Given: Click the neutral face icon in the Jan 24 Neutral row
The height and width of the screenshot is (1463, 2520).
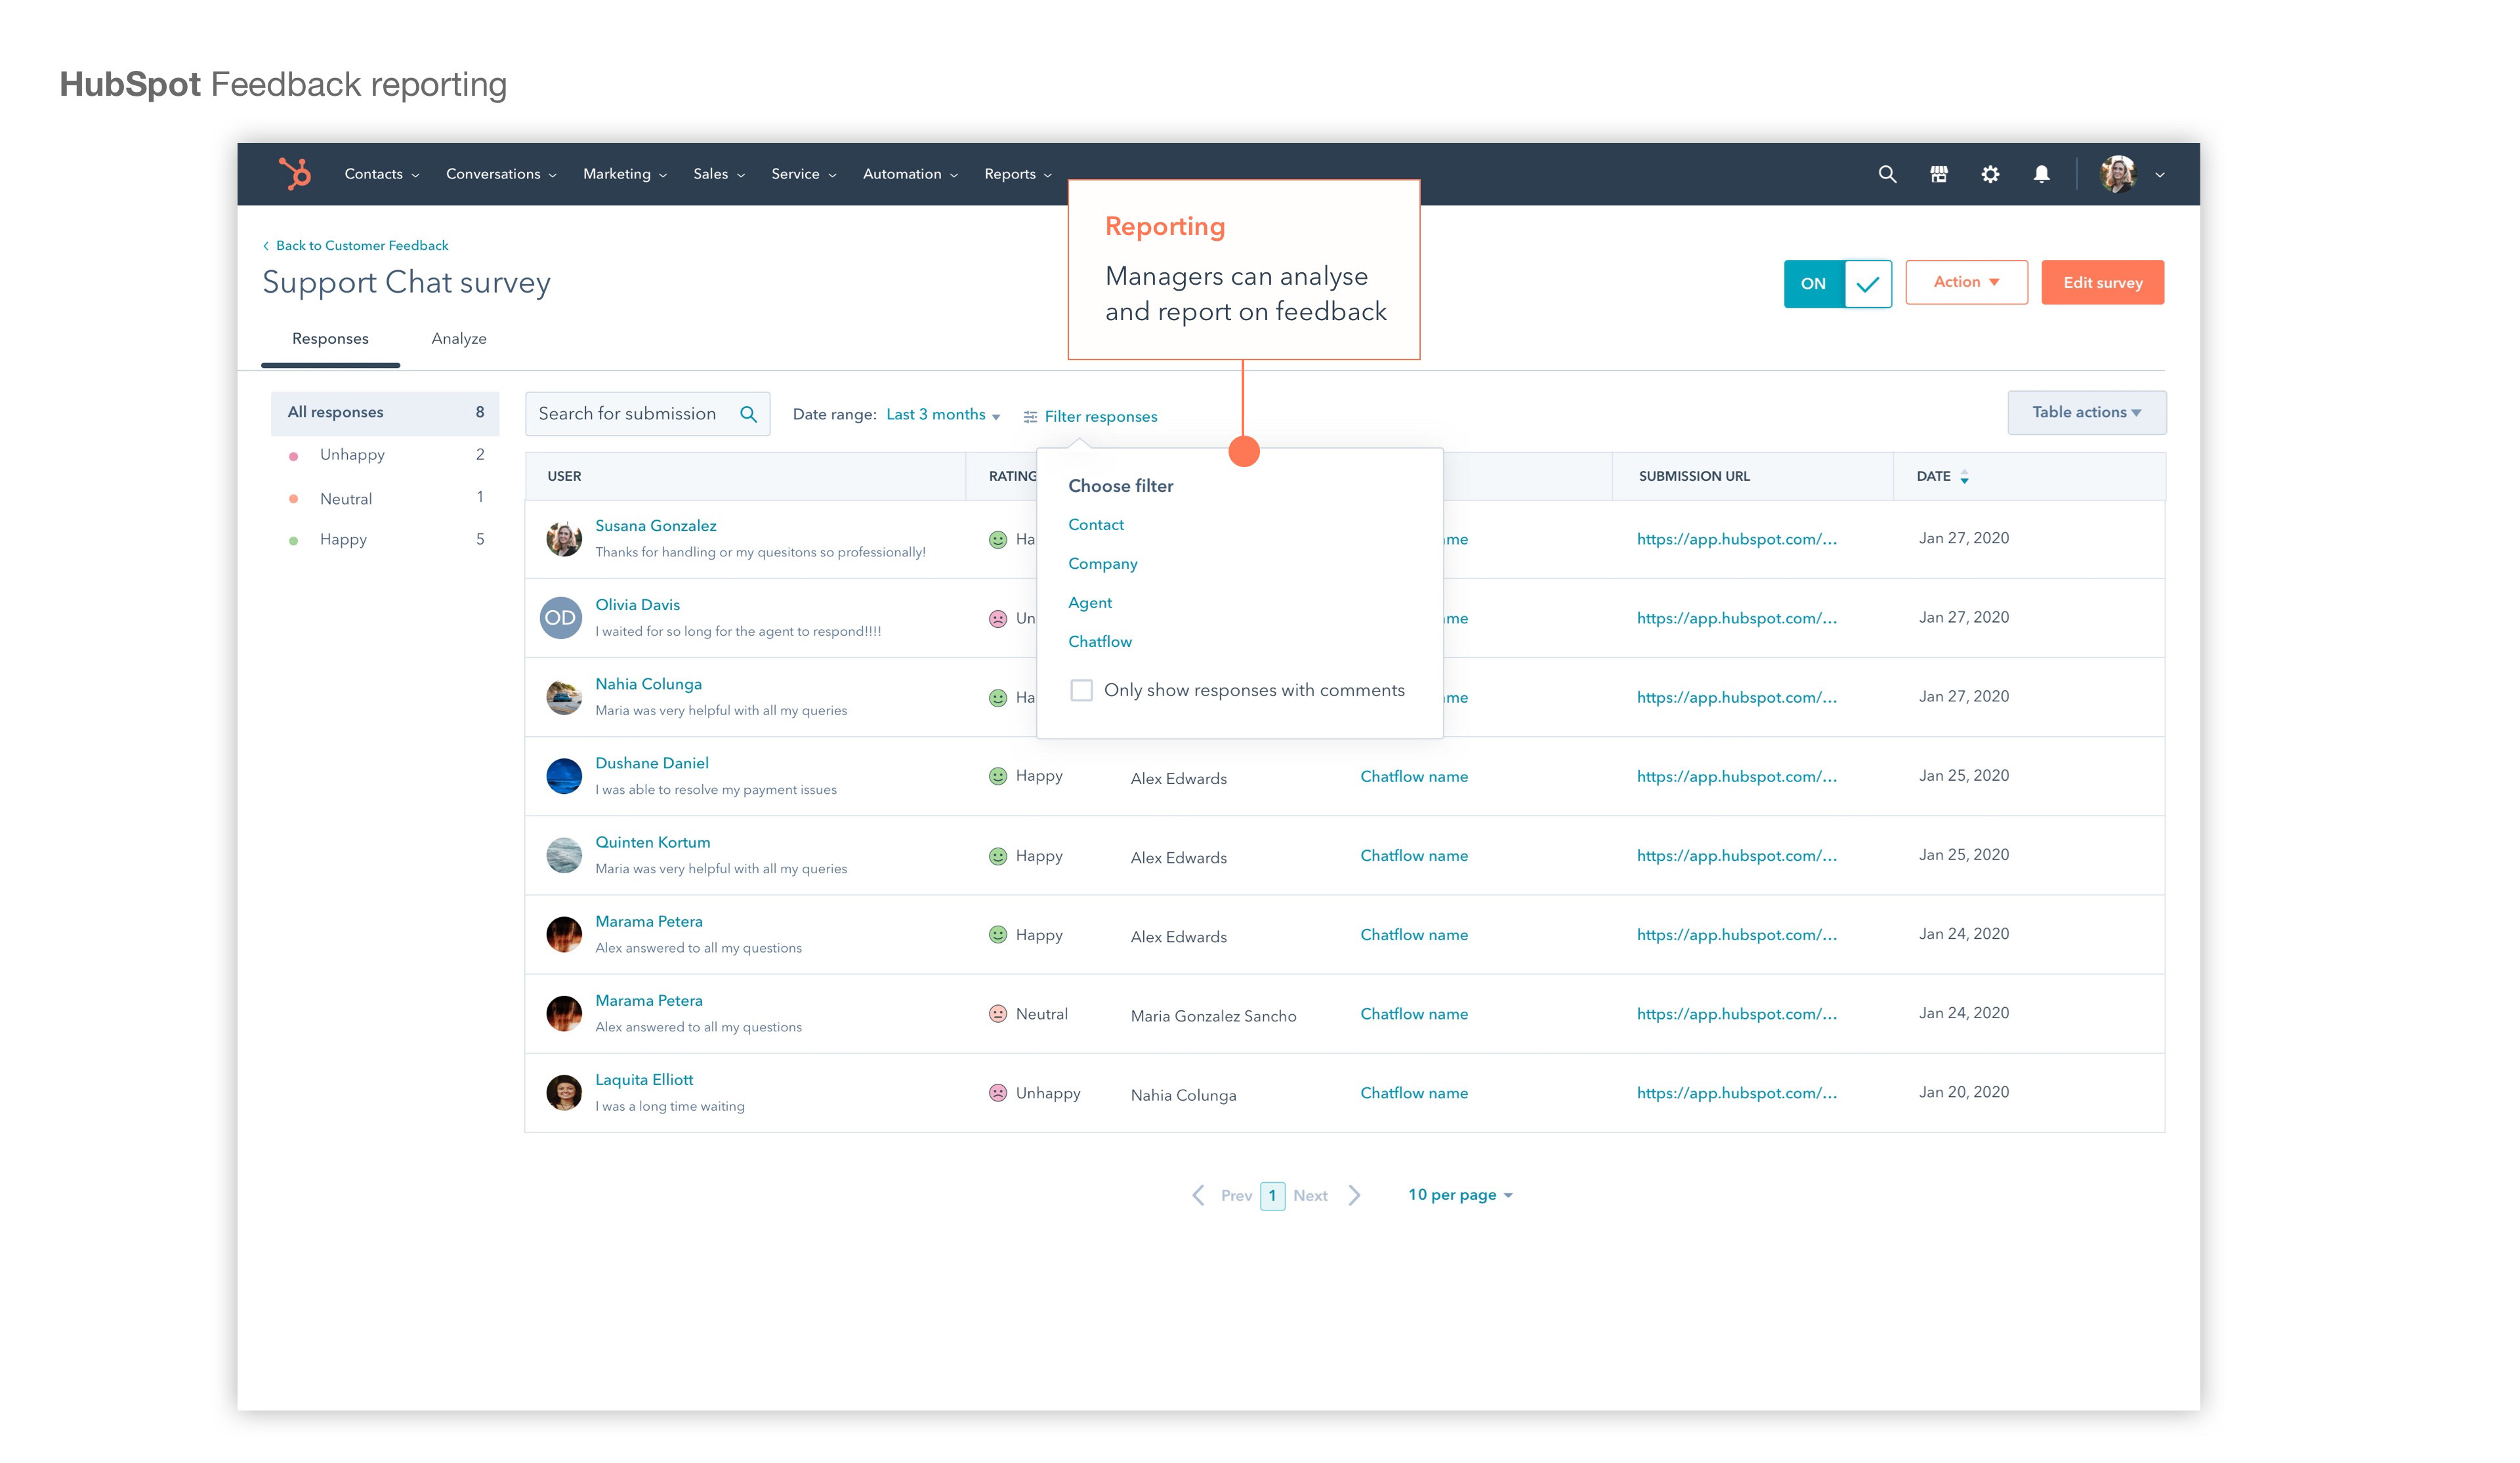Looking at the screenshot, I should click(997, 1014).
